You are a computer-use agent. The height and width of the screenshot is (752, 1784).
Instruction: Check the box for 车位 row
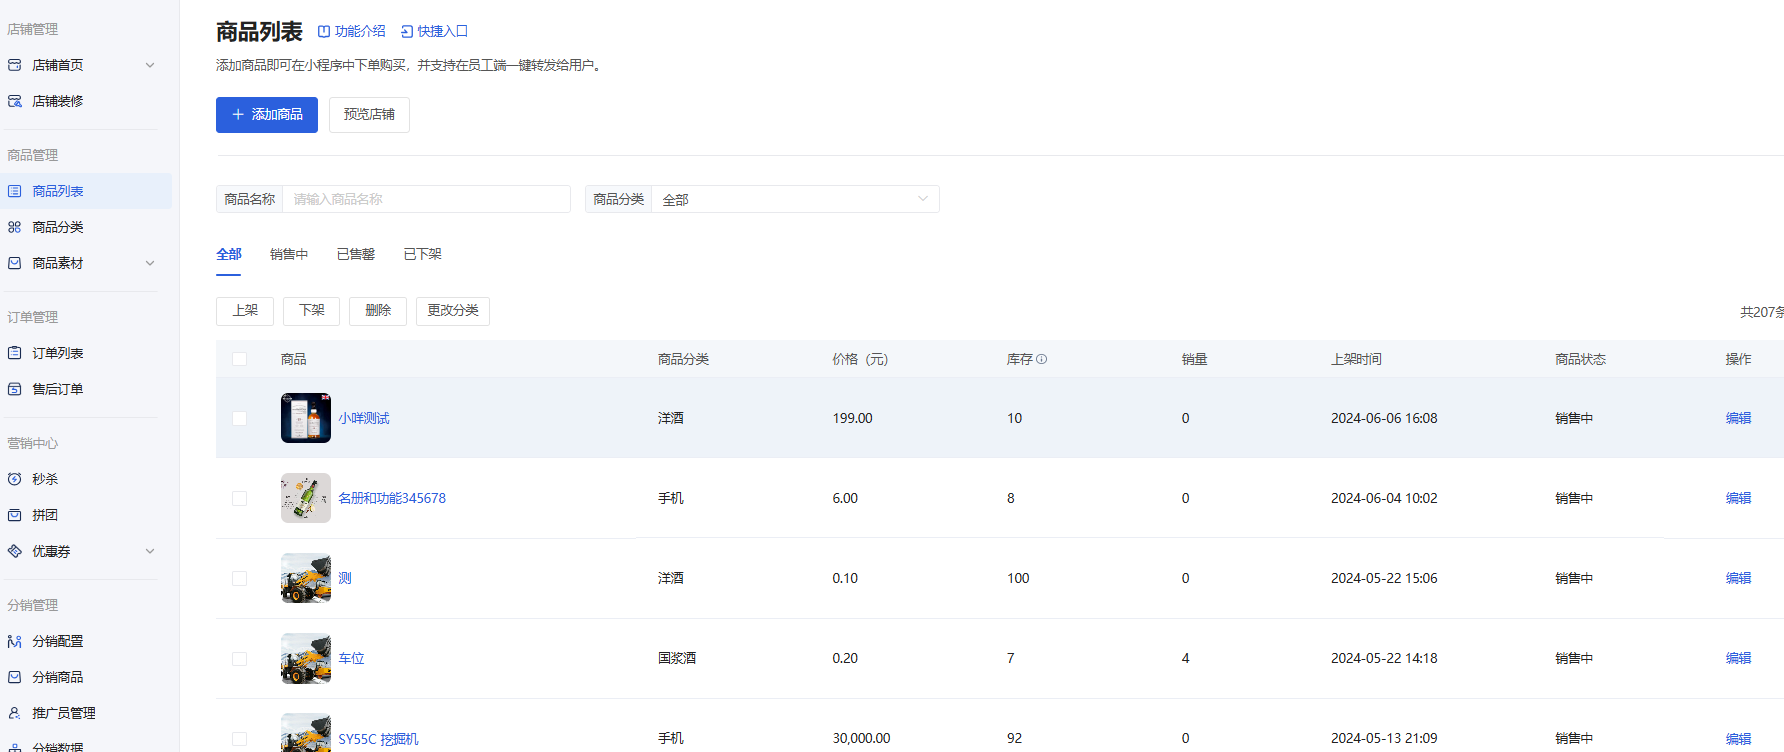[x=240, y=658]
